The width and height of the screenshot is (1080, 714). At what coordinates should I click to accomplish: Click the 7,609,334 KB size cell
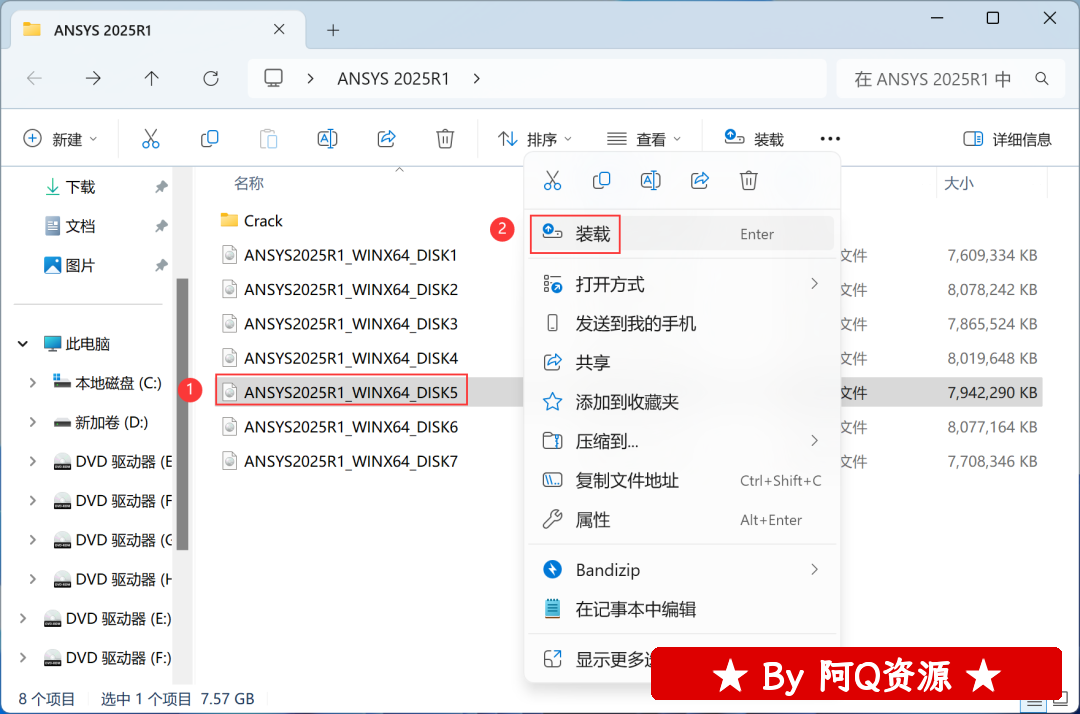992,255
